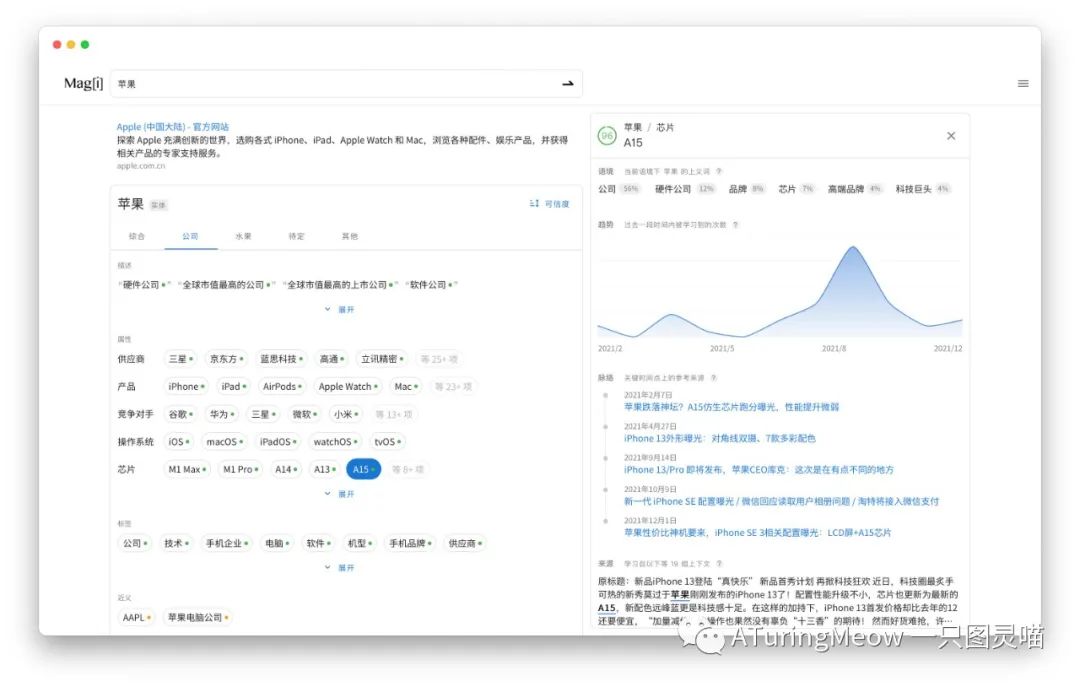Click the green 96 score circle
Image resolution: width=1080 pixels, height=687 pixels.
coord(607,136)
